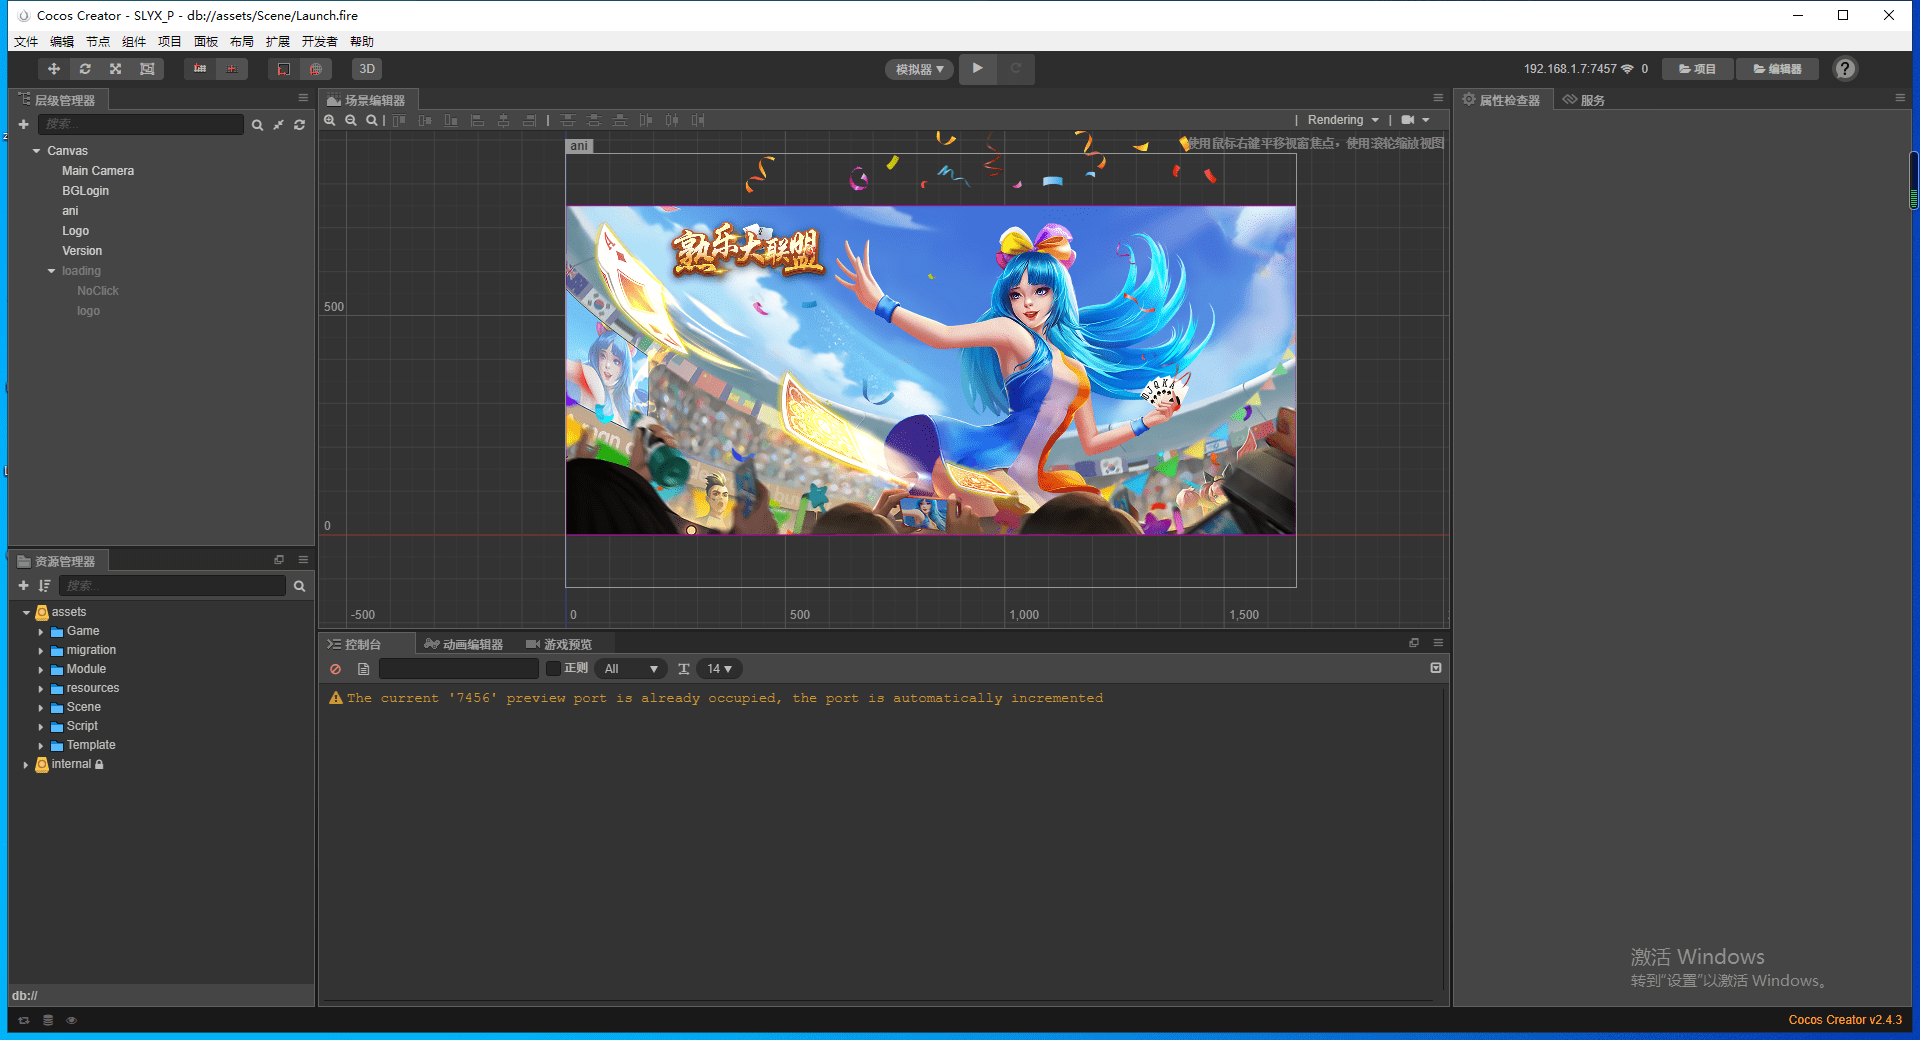Collapse the assets root folder
The width and height of the screenshot is (1920, 1040).
click(x=26, y=613)
